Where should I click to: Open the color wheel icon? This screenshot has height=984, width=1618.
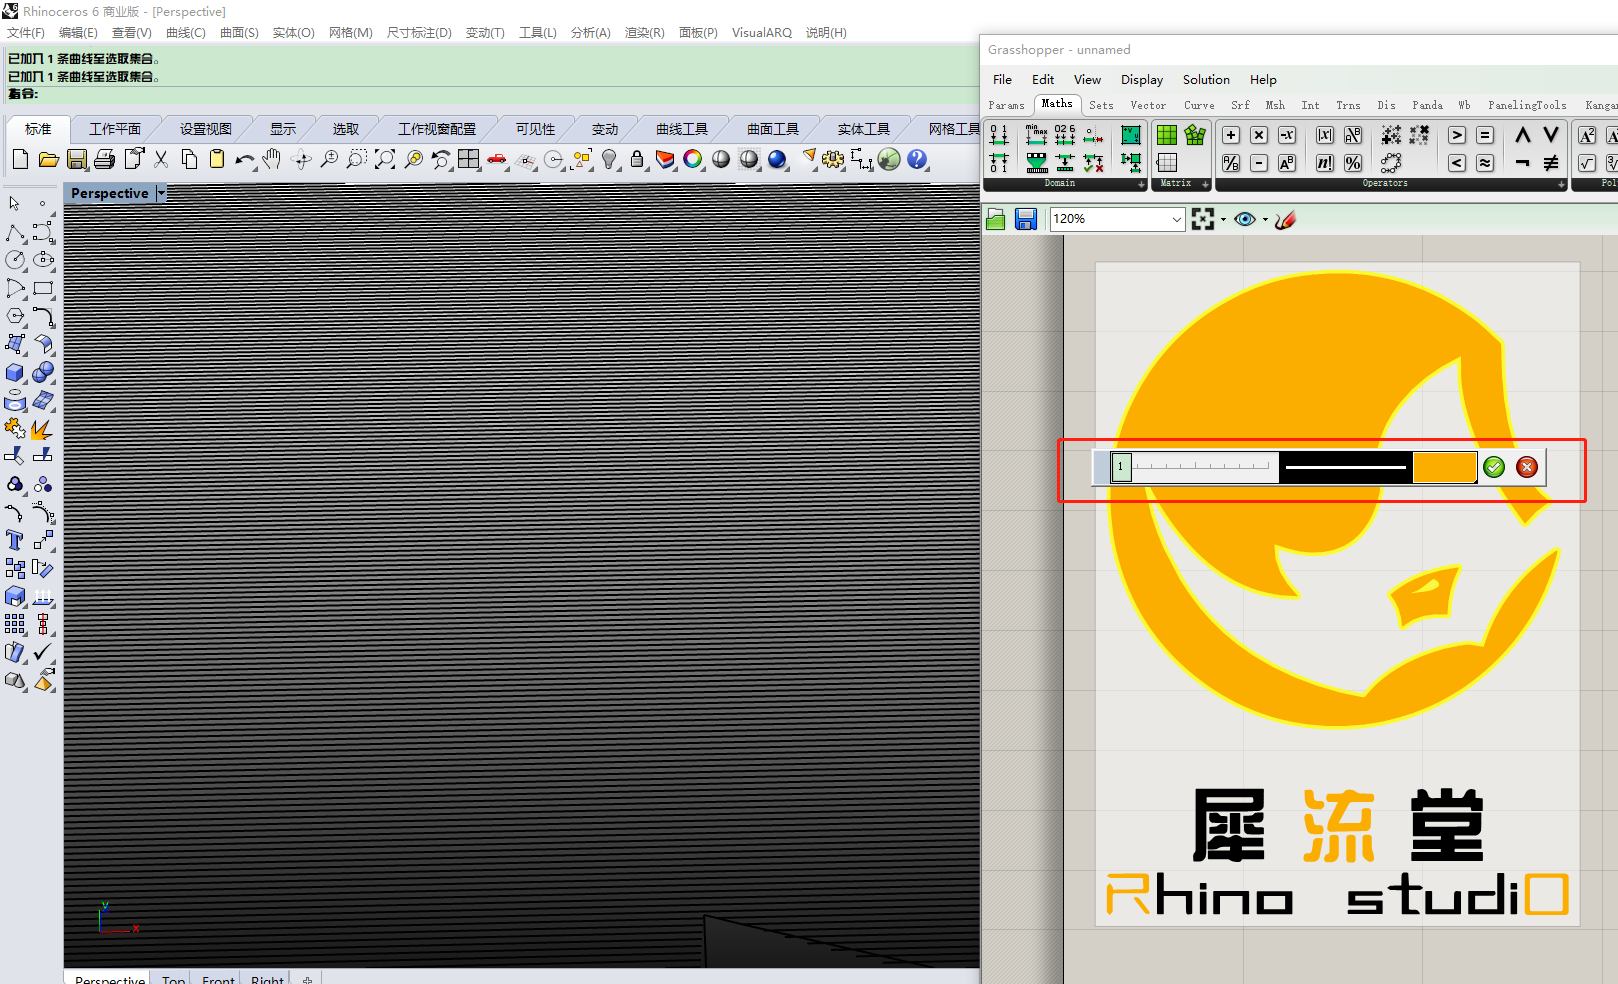coord(693,159)
